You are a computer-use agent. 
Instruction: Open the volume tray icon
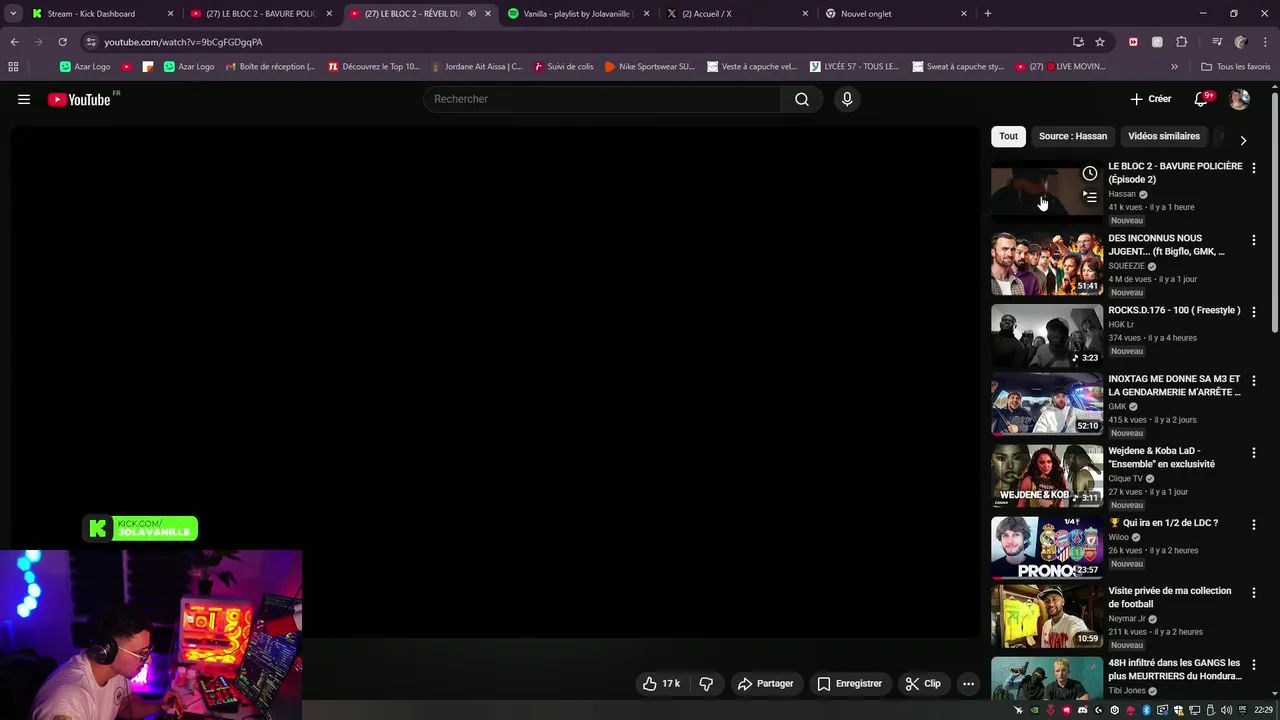1226,710
